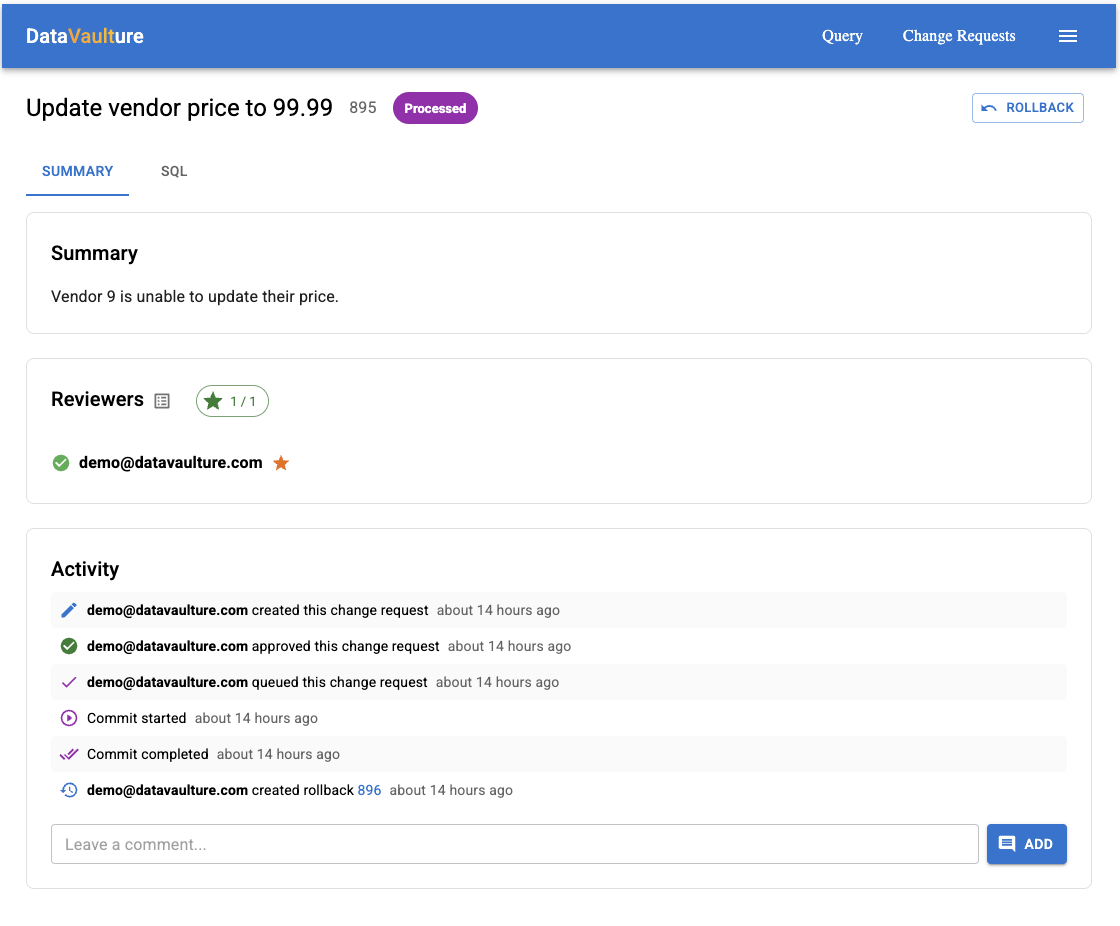The image size is (1120, 926).
Task: Follow the rollback 896 link
Action: (x=369, y=790)
